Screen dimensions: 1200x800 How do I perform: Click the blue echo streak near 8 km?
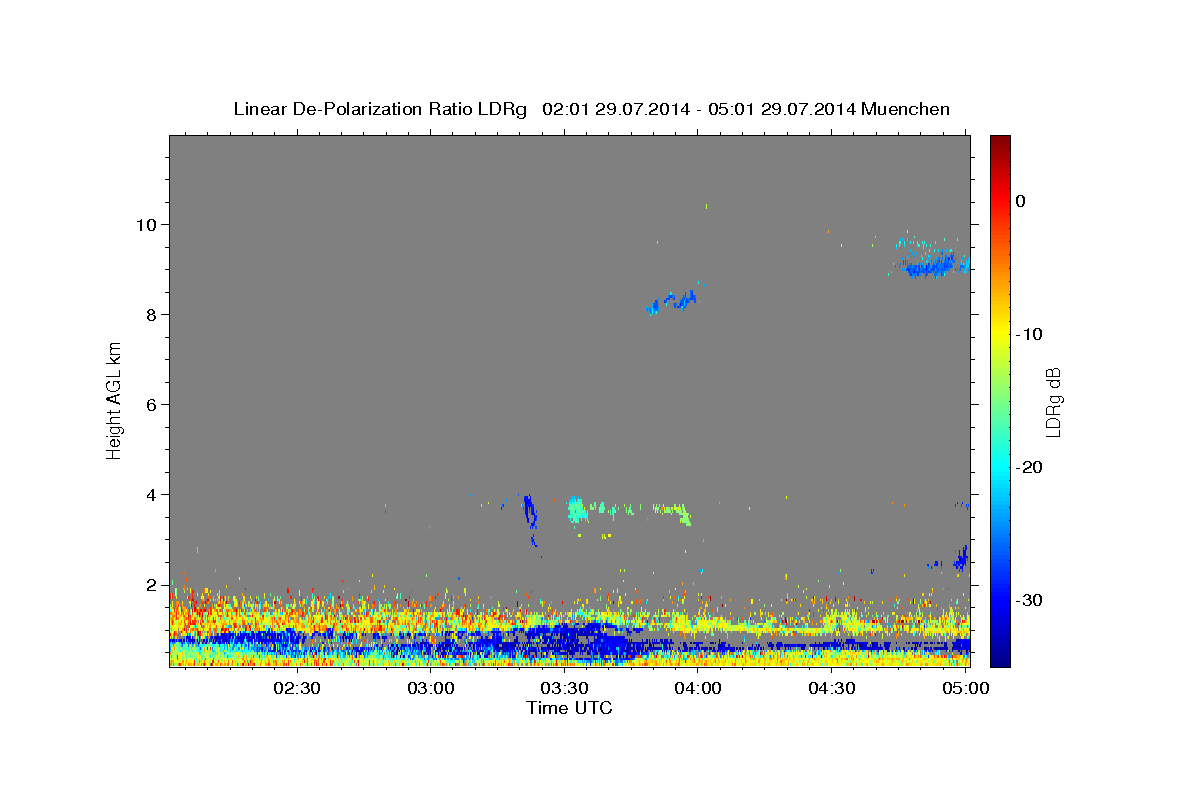coord(671,301)
